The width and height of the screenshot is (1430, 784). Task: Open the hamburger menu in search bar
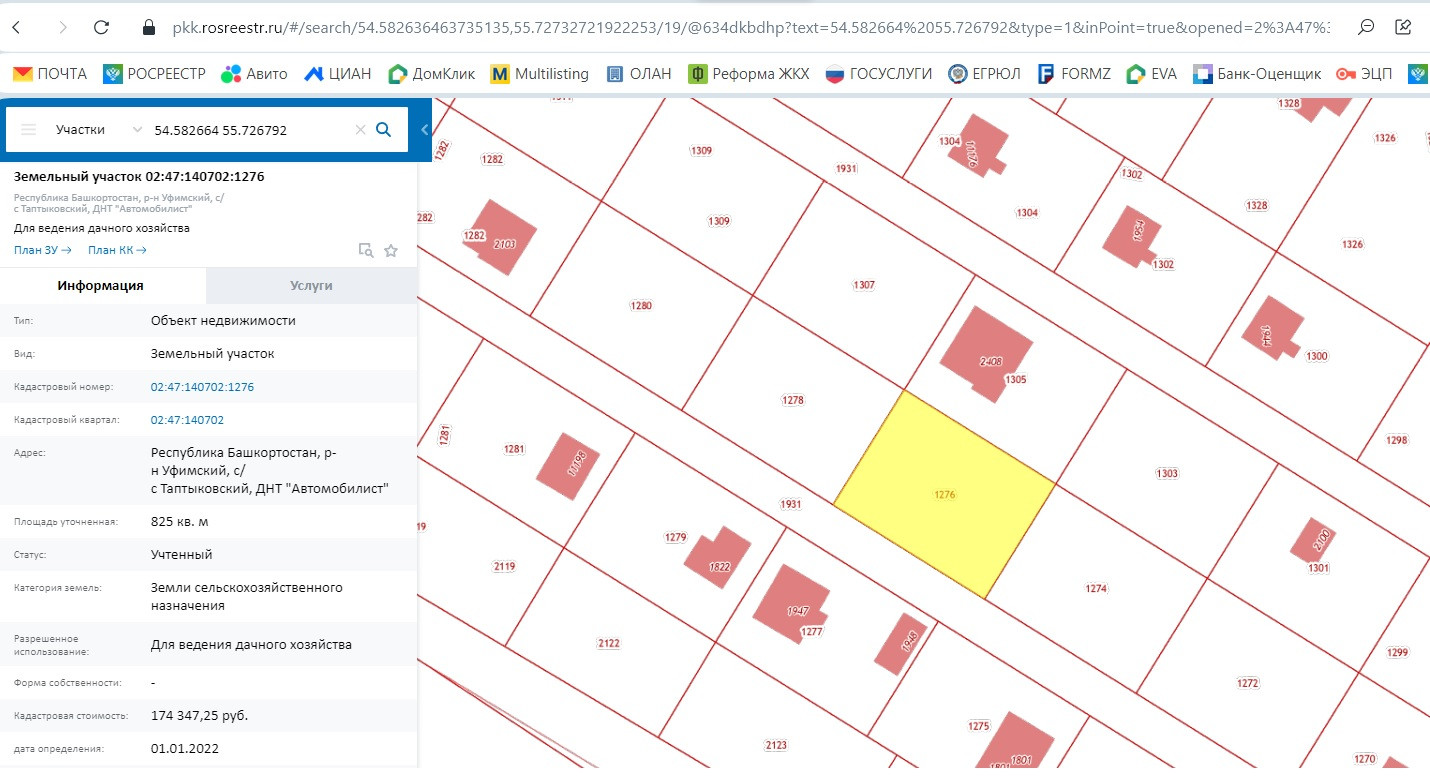click(x=28, y=130)
